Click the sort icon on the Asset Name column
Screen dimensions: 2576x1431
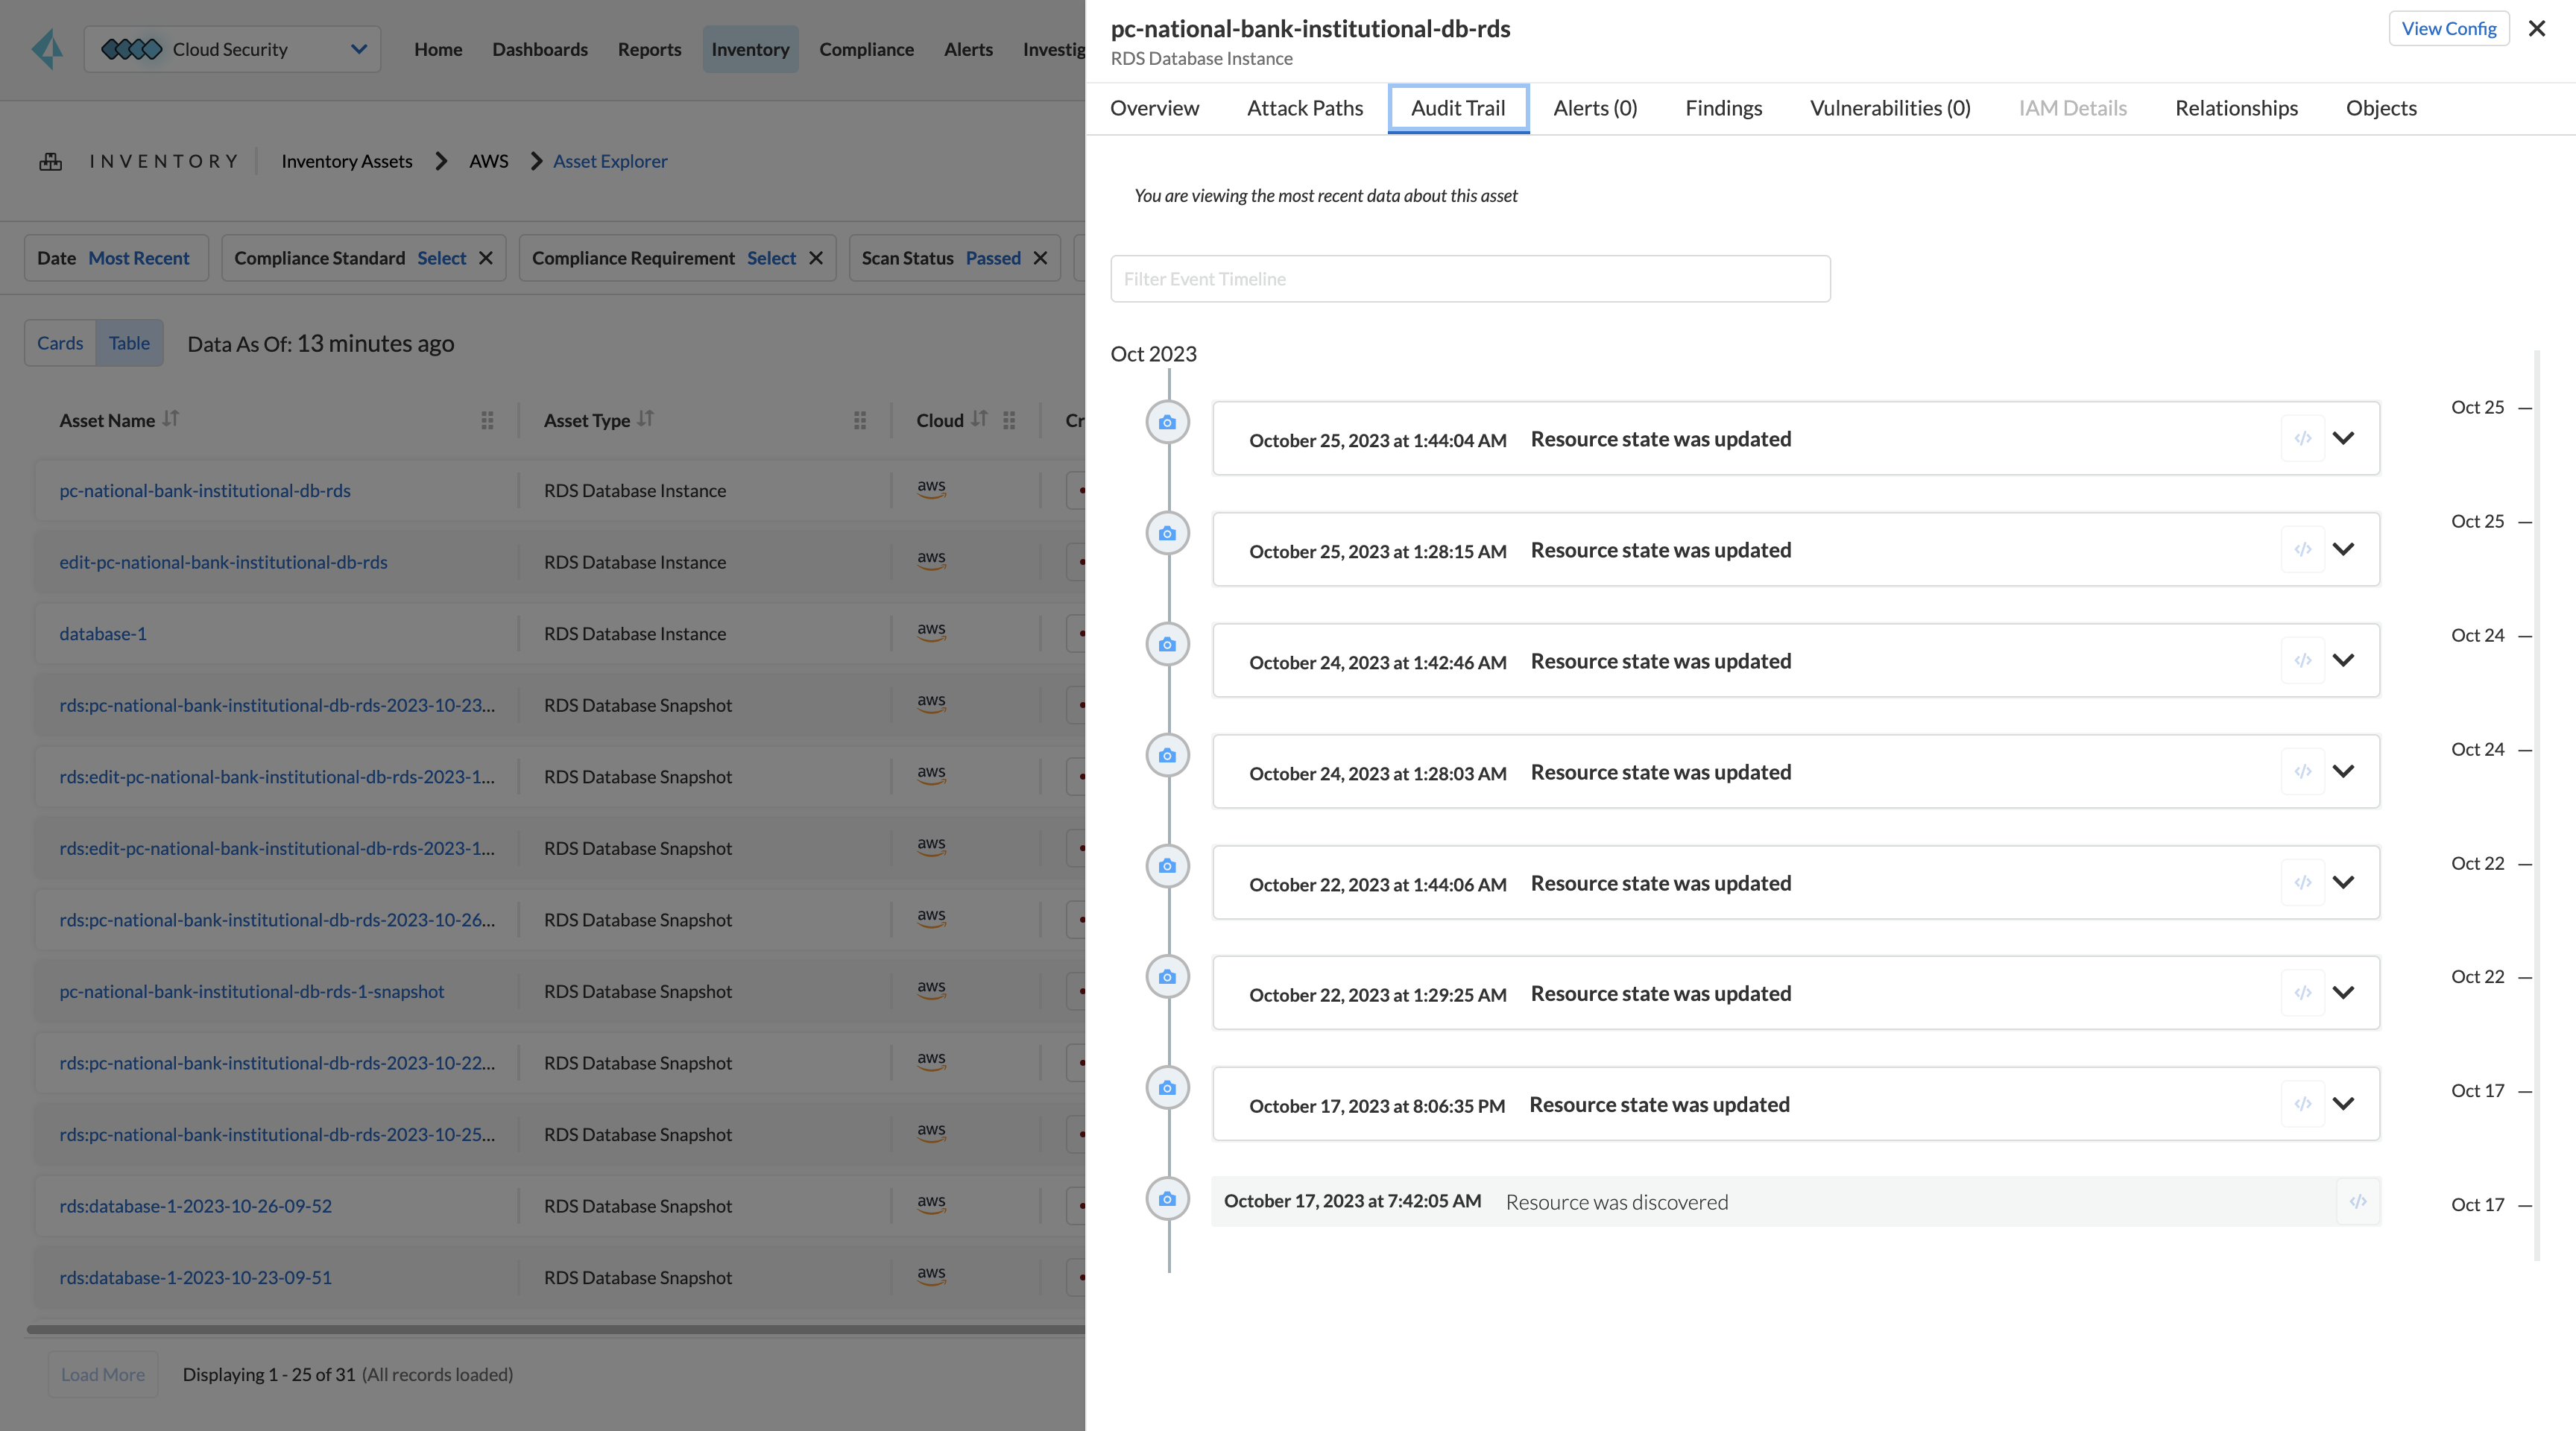click(170, 419)
